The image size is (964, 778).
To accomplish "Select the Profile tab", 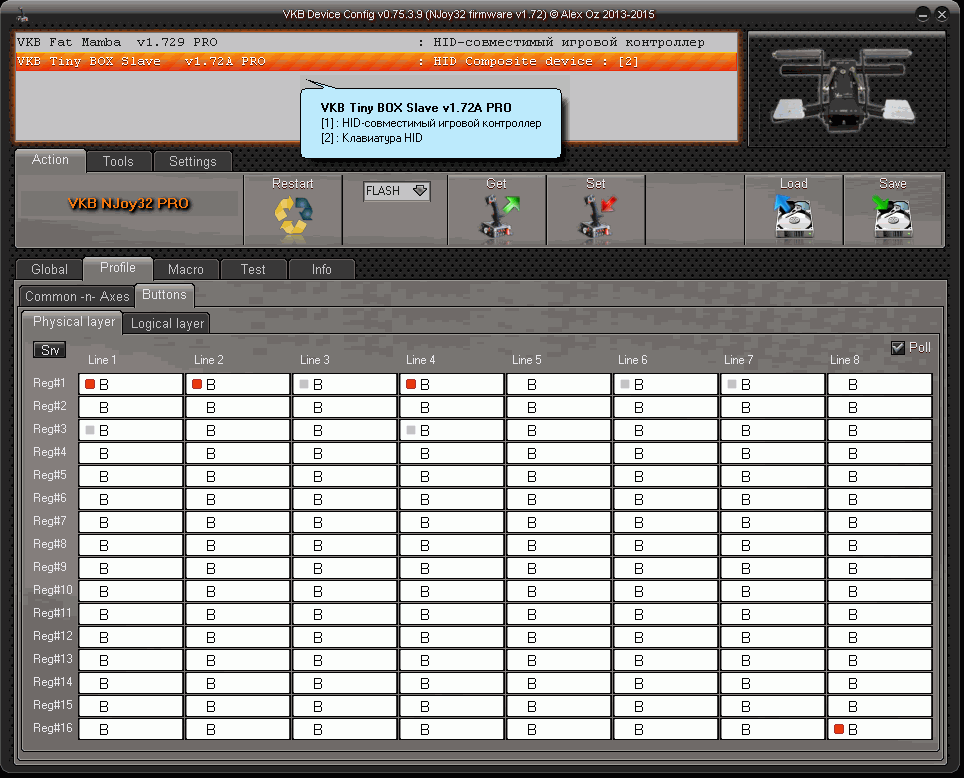I will 117,268.
